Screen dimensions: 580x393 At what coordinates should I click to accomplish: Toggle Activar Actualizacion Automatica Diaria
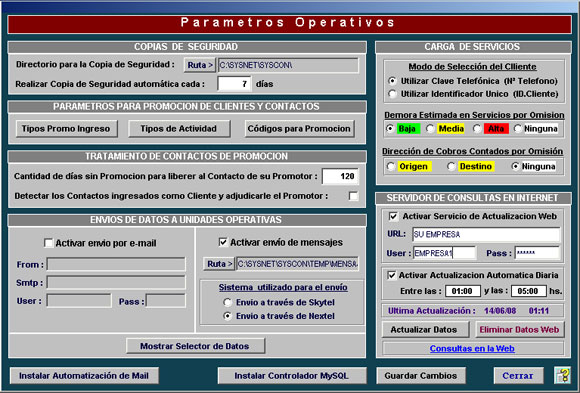(391, 275)
